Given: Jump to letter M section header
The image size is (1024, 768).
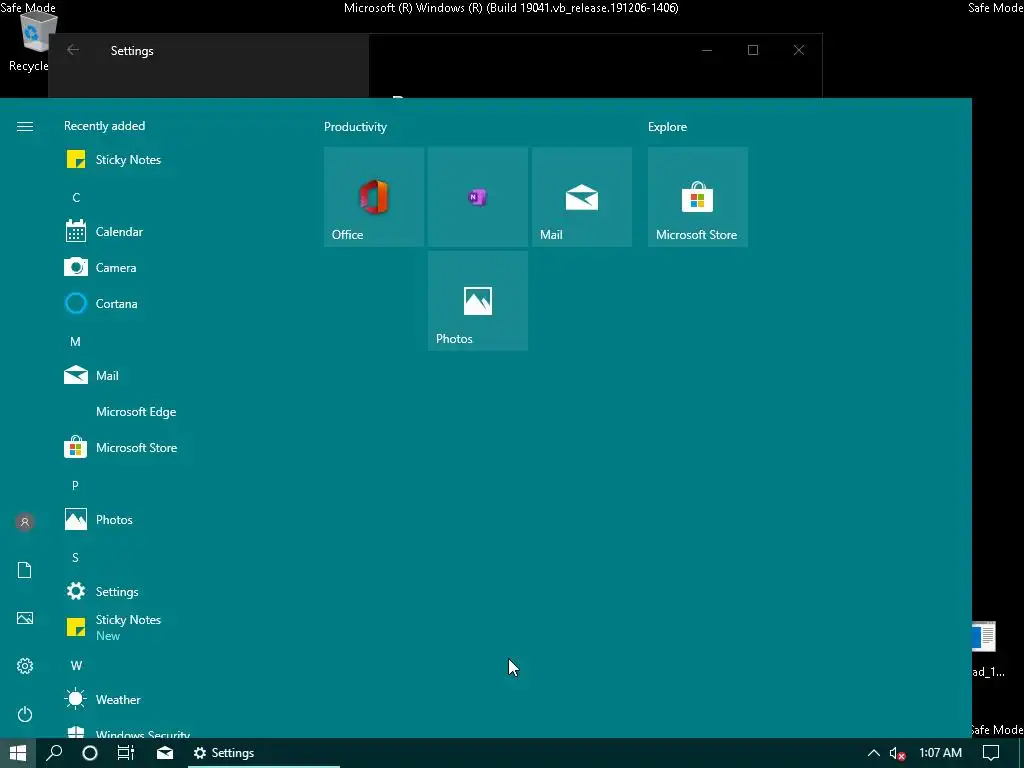Looking at the screenshot, I should 75,342.
